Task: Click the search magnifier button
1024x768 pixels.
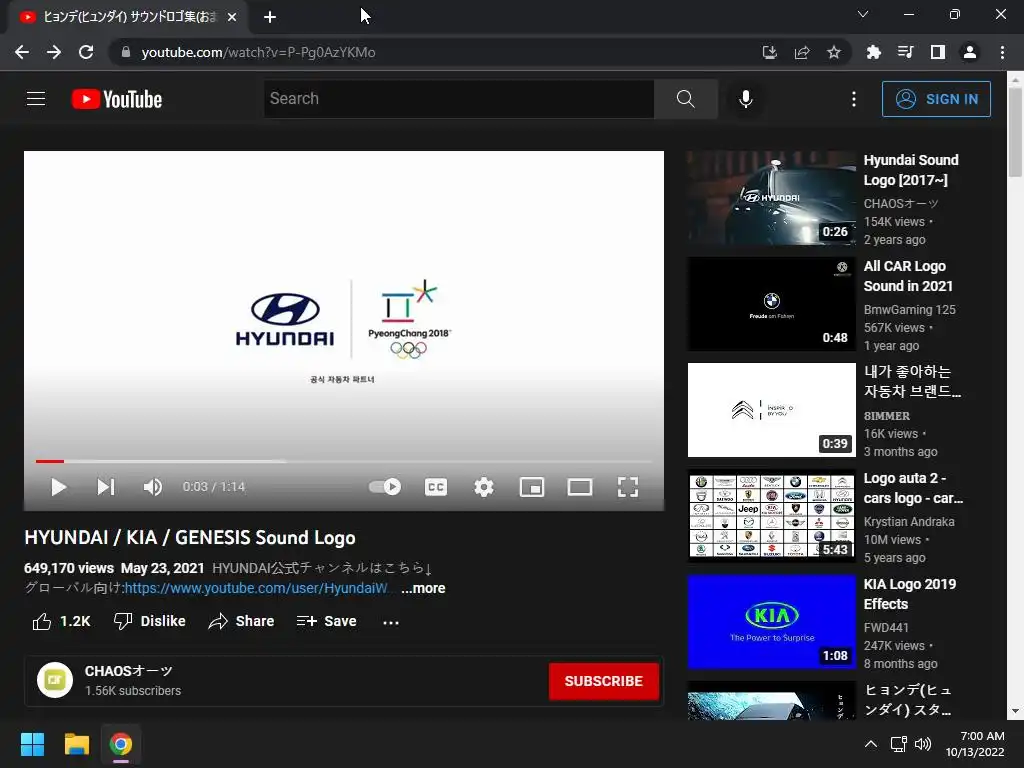Action: (686, 99)
